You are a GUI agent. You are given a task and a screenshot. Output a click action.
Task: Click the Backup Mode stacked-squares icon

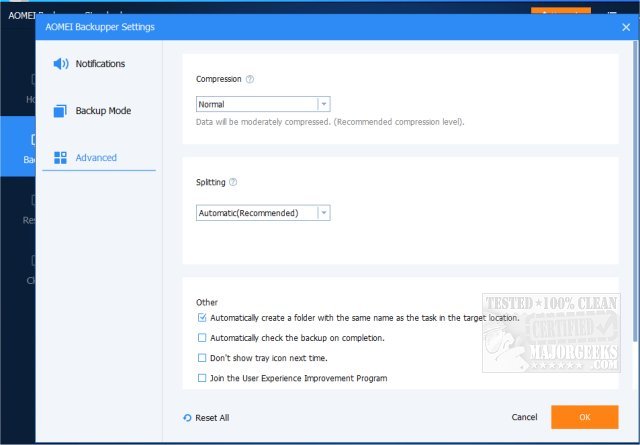pos(60,111)
